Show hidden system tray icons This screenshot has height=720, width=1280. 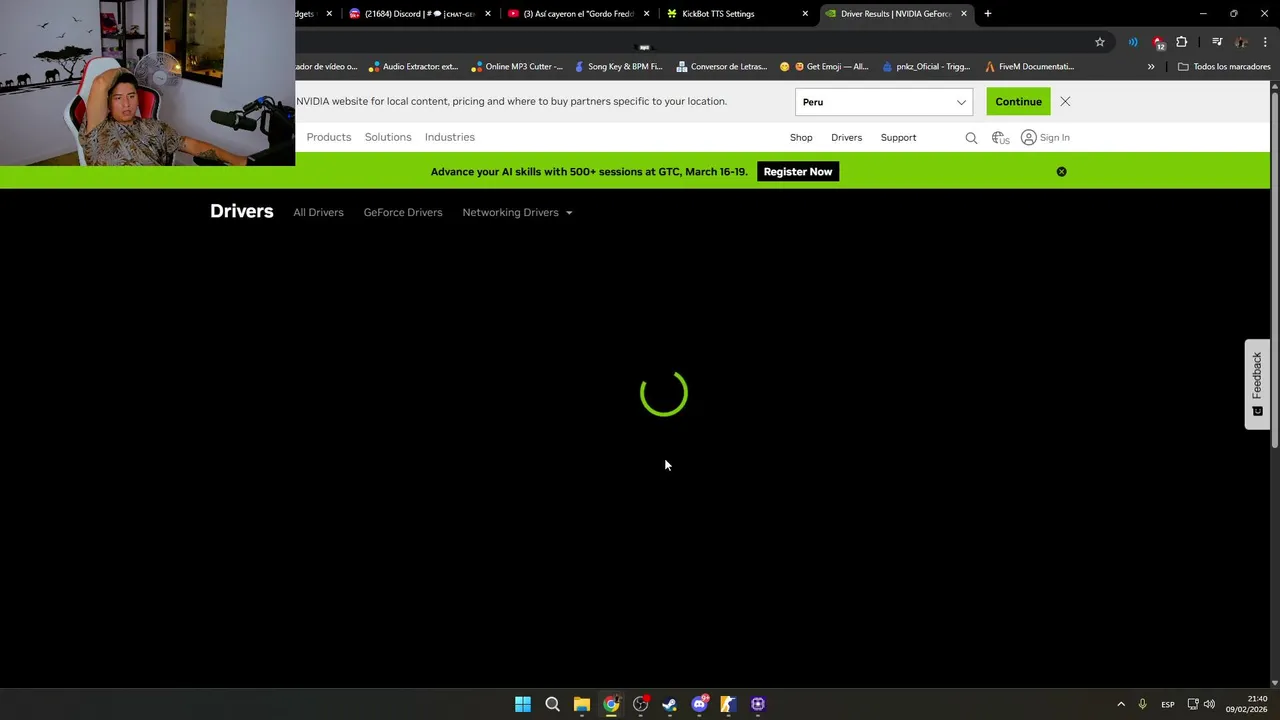click(x=1121, y=704)
